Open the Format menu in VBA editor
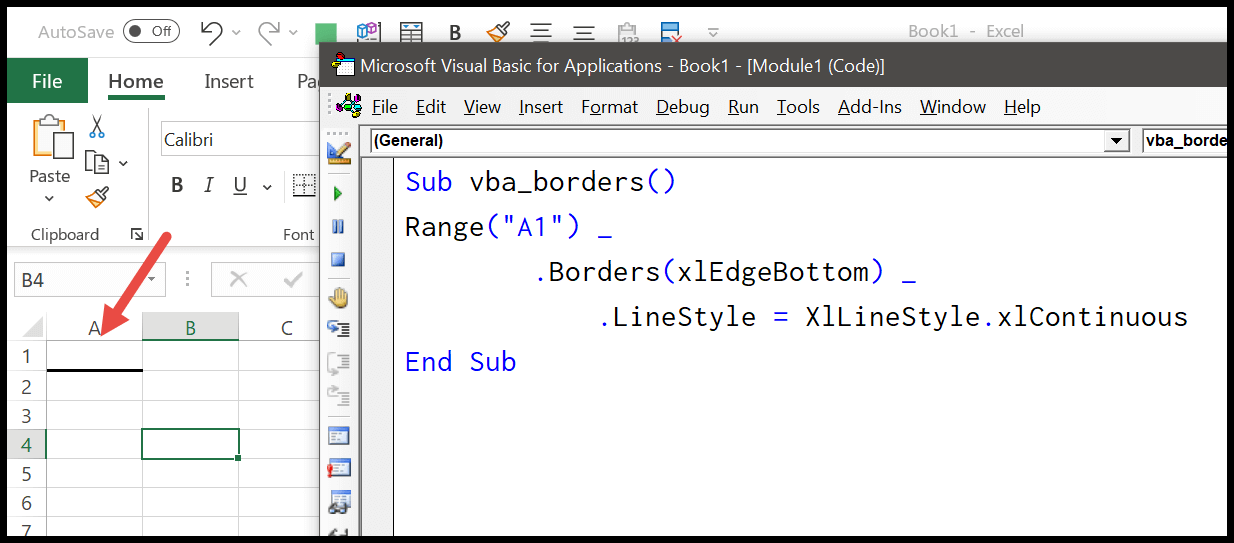 [609, 107]
